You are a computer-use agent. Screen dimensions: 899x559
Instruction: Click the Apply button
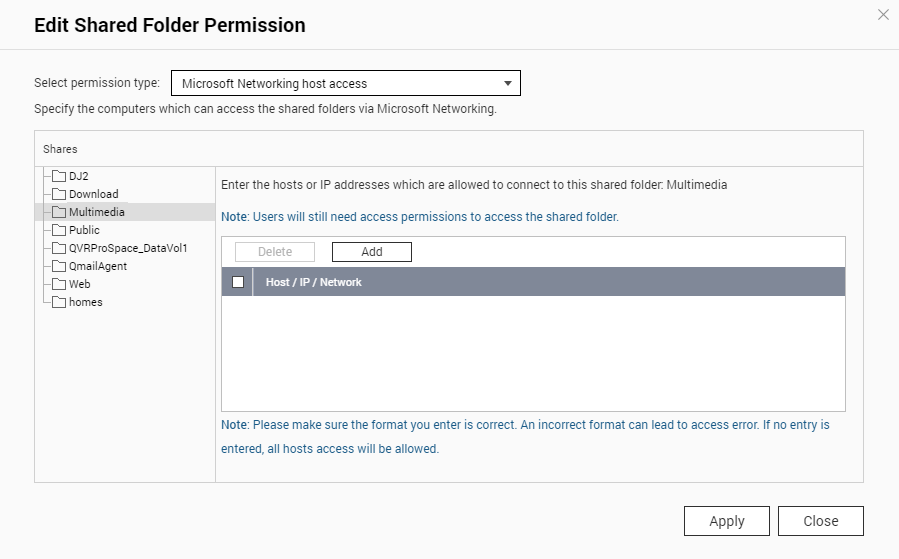coord(726,521)
